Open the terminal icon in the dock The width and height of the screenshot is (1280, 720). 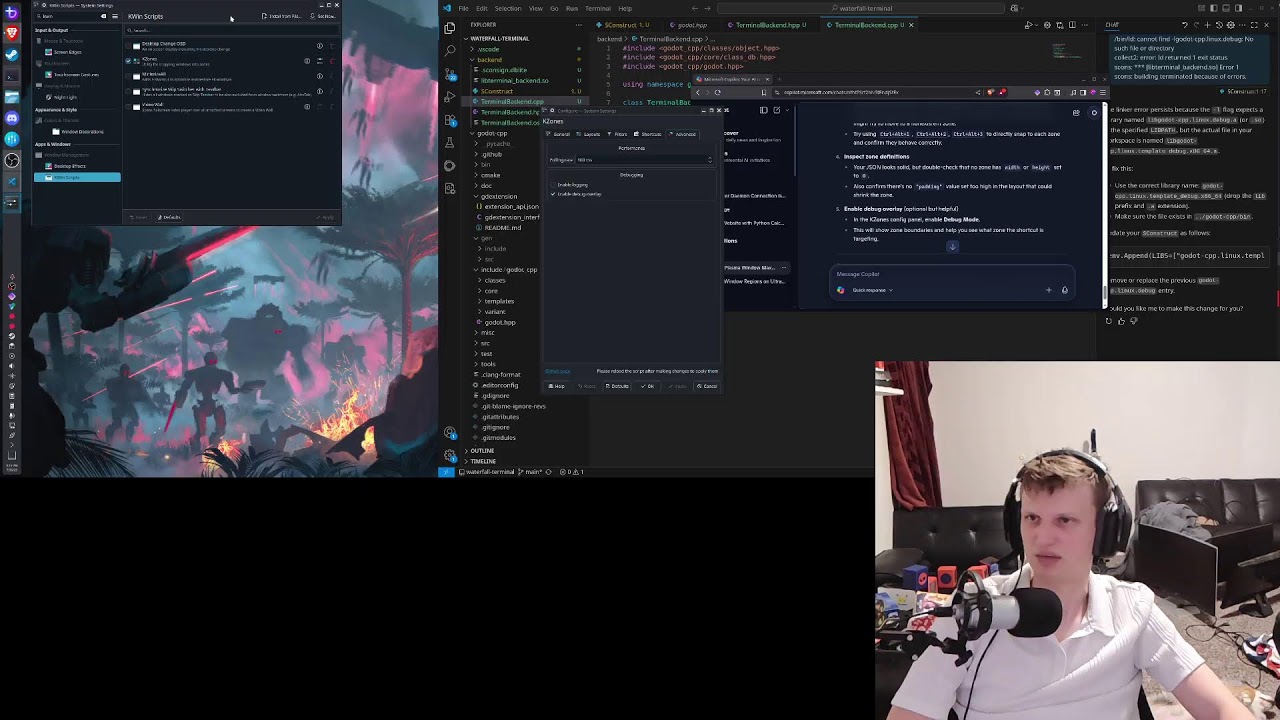click(12, 76)
